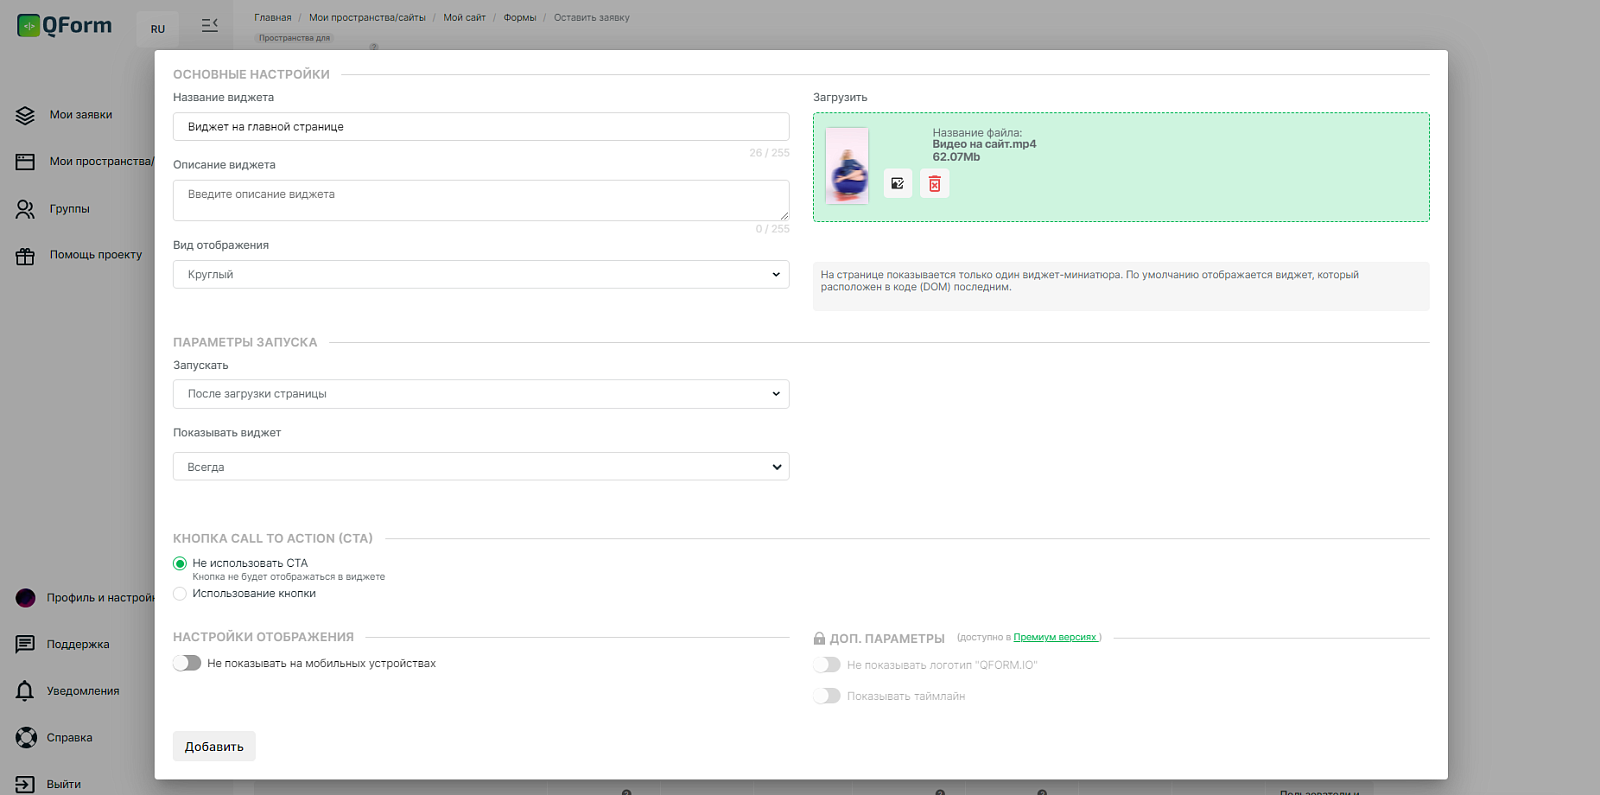
Task: Click the Выйти logout icon
Action: click(x=25, y=785)
